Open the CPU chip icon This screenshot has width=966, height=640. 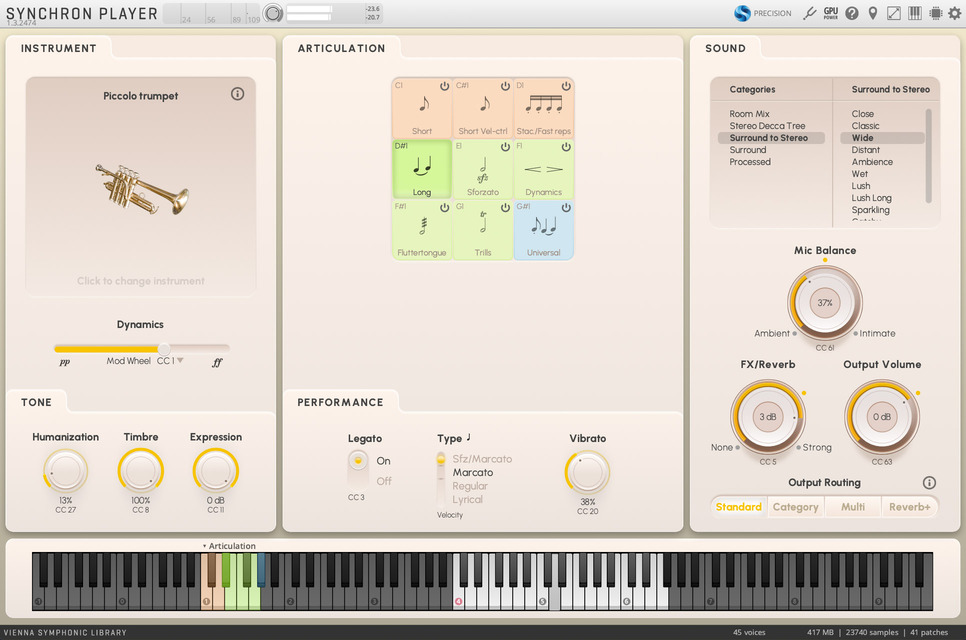pos(935,13)
